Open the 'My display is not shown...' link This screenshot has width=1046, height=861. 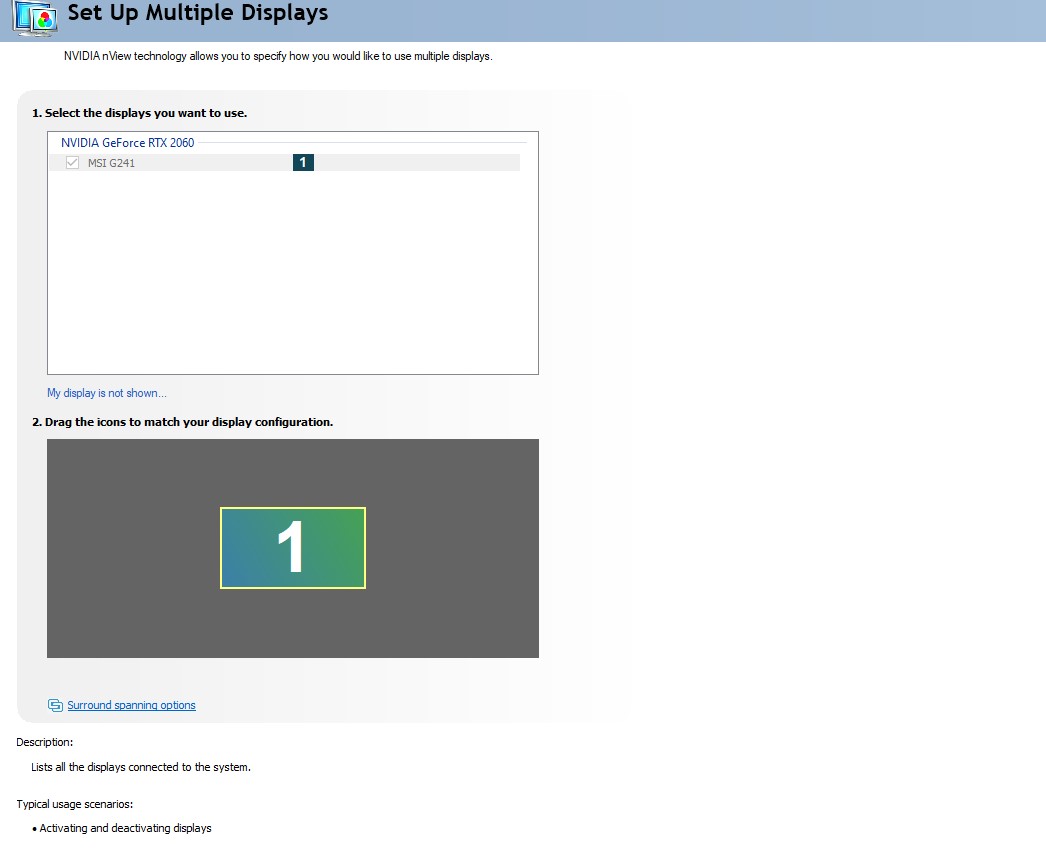tap(107, 393)
